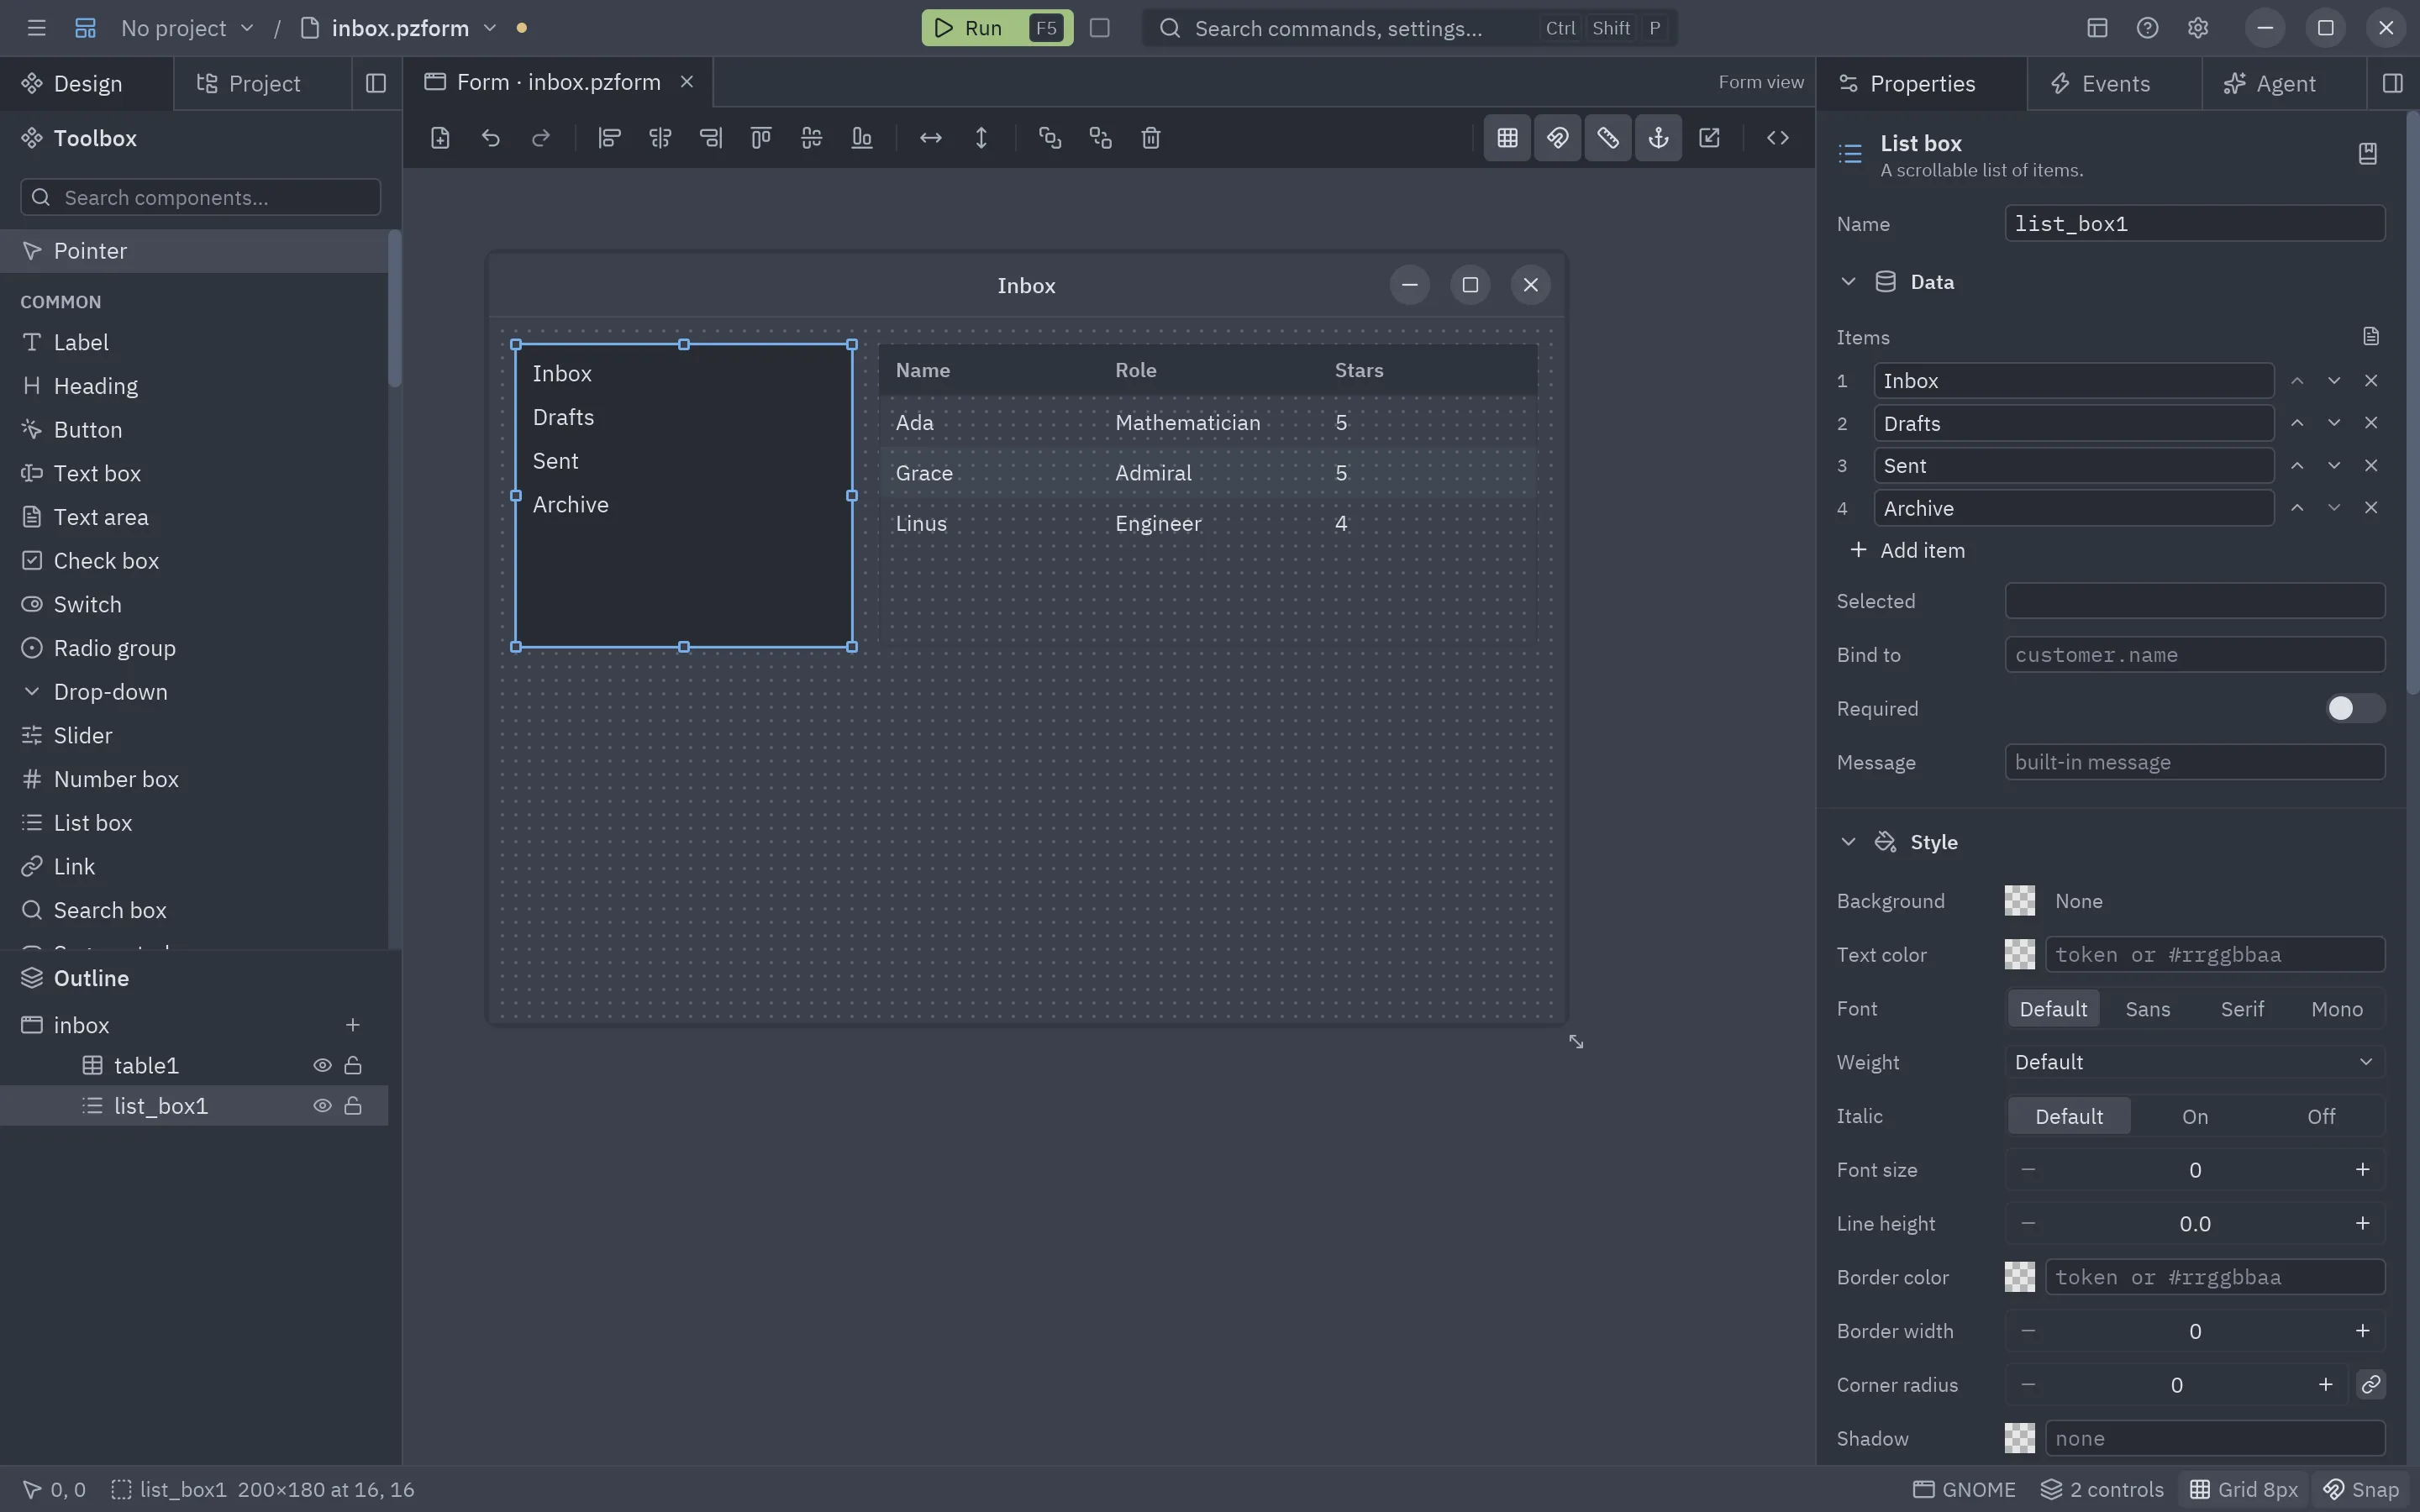
Task: Click bulk edit icon next to Items
Action: (x=2370, y=337)
